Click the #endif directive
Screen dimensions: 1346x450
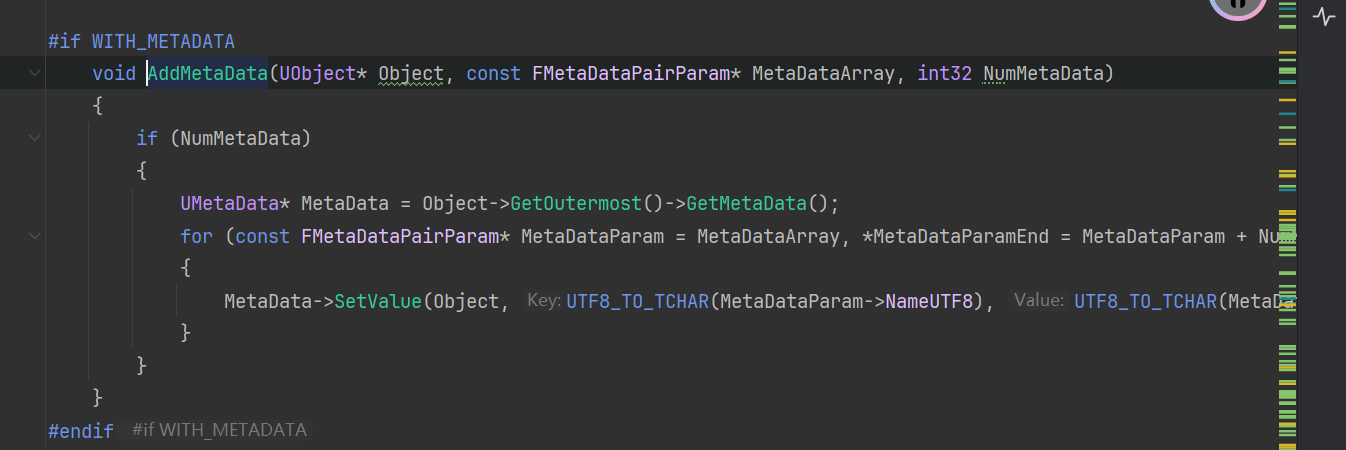tap(81, 430)
